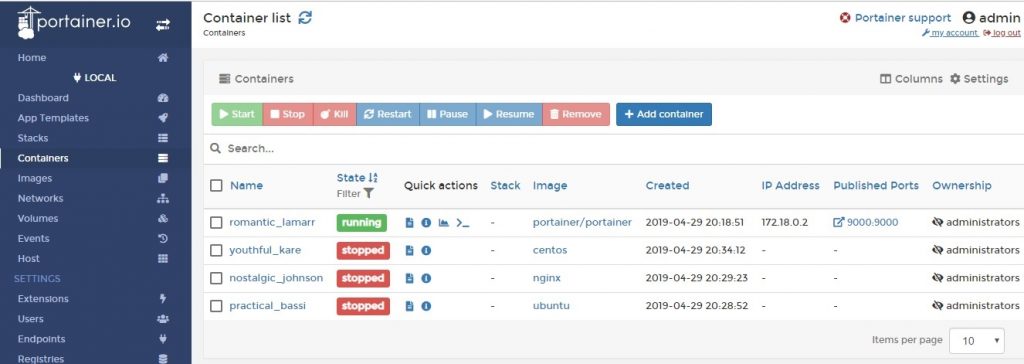Click the Networks sitemap icon

point(163,199)
